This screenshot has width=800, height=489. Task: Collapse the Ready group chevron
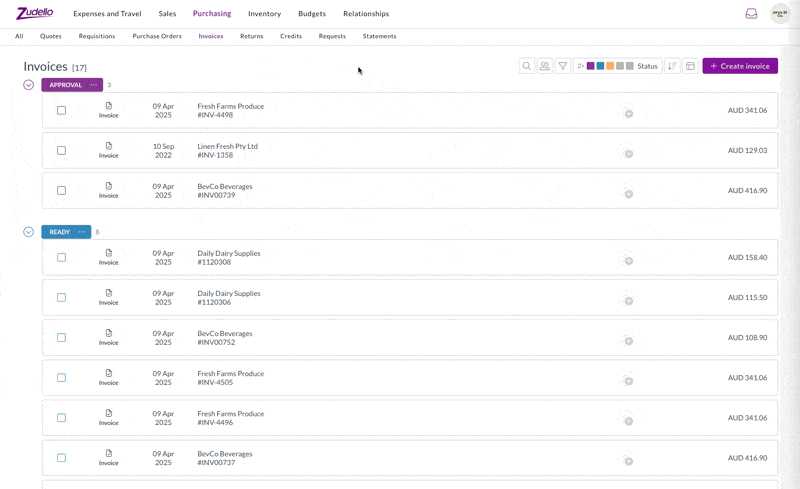(29, 232)
